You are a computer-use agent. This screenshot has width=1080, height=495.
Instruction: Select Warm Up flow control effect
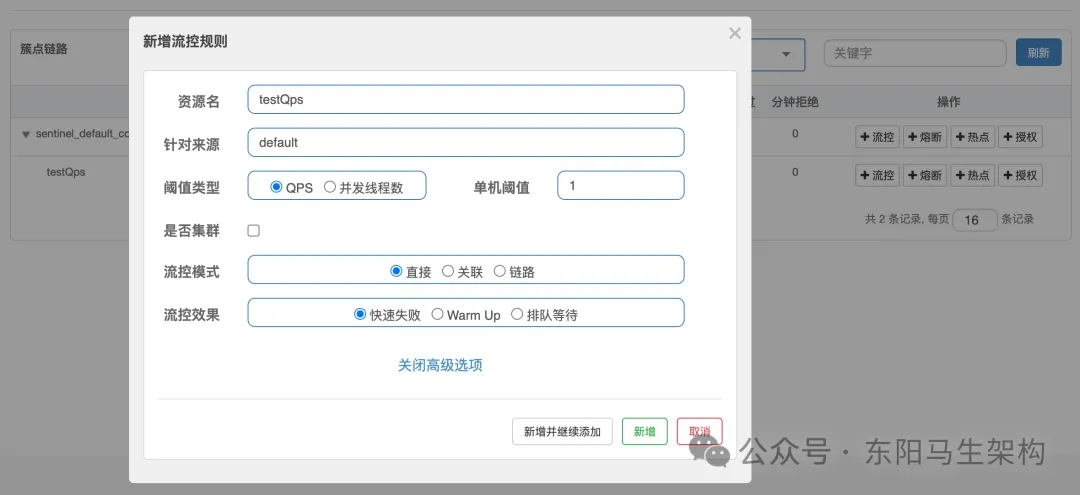tap(437, 314)
